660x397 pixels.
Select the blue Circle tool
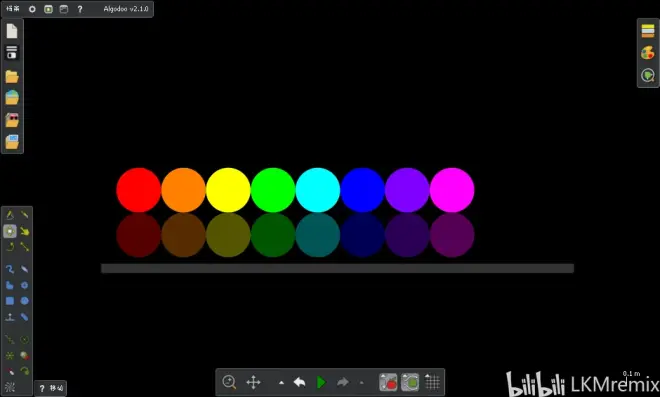tap(25, 301)
